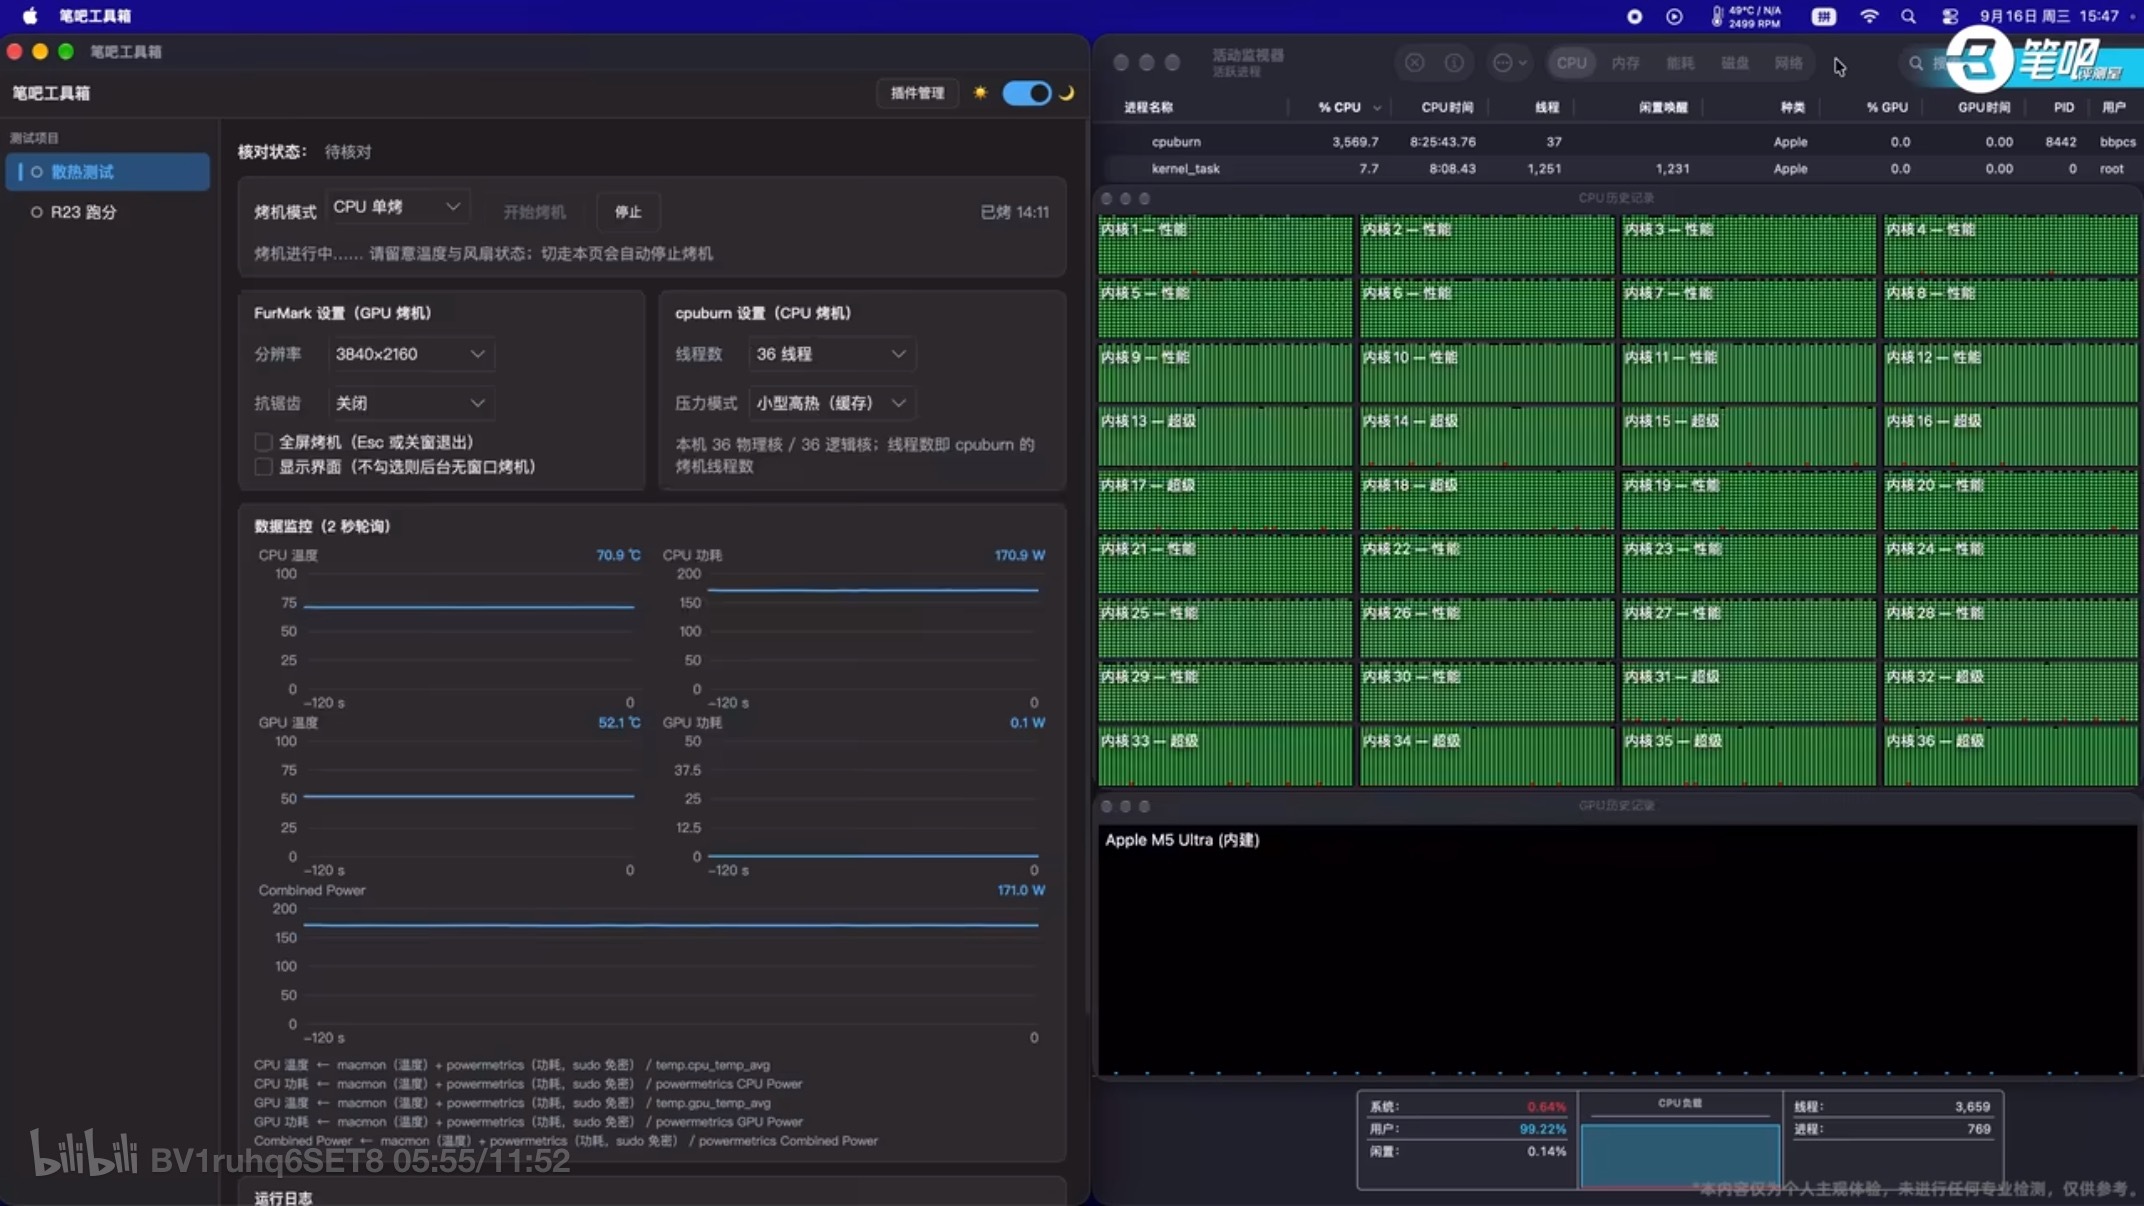Screen dimensions: 2144x1206
Task: Click the 已烤 14:11 timer text
Action: (x=1014, y=212)
